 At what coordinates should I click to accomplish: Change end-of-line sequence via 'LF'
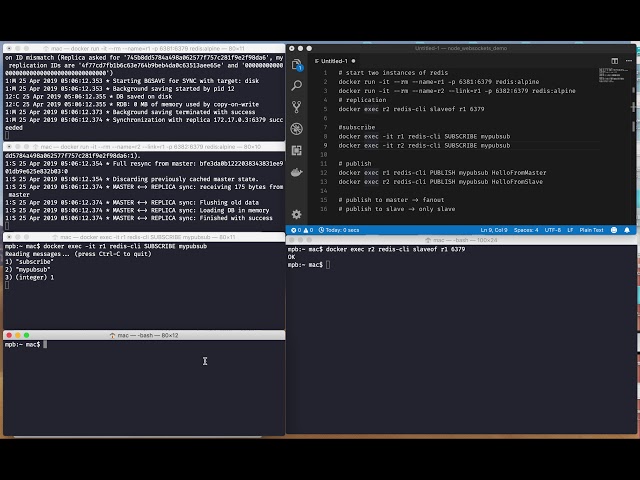click(570, 230)
